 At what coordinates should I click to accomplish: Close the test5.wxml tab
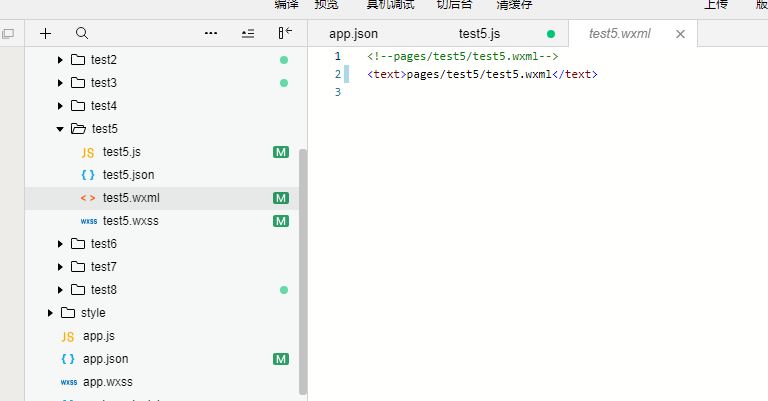click(680, 34)
